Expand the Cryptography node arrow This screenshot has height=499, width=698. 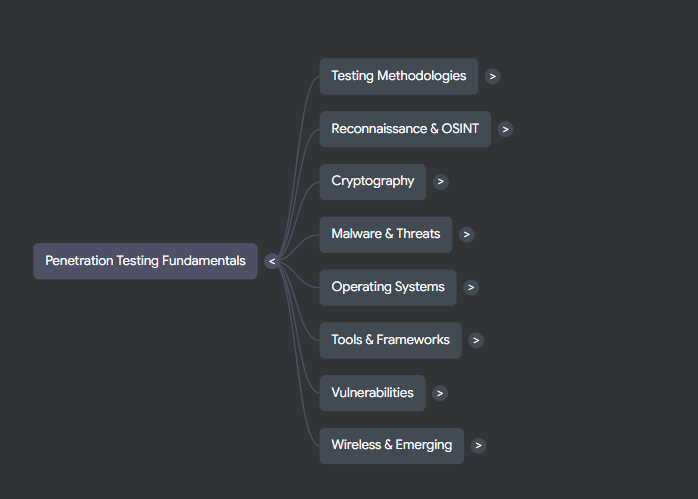click(440, 182)
